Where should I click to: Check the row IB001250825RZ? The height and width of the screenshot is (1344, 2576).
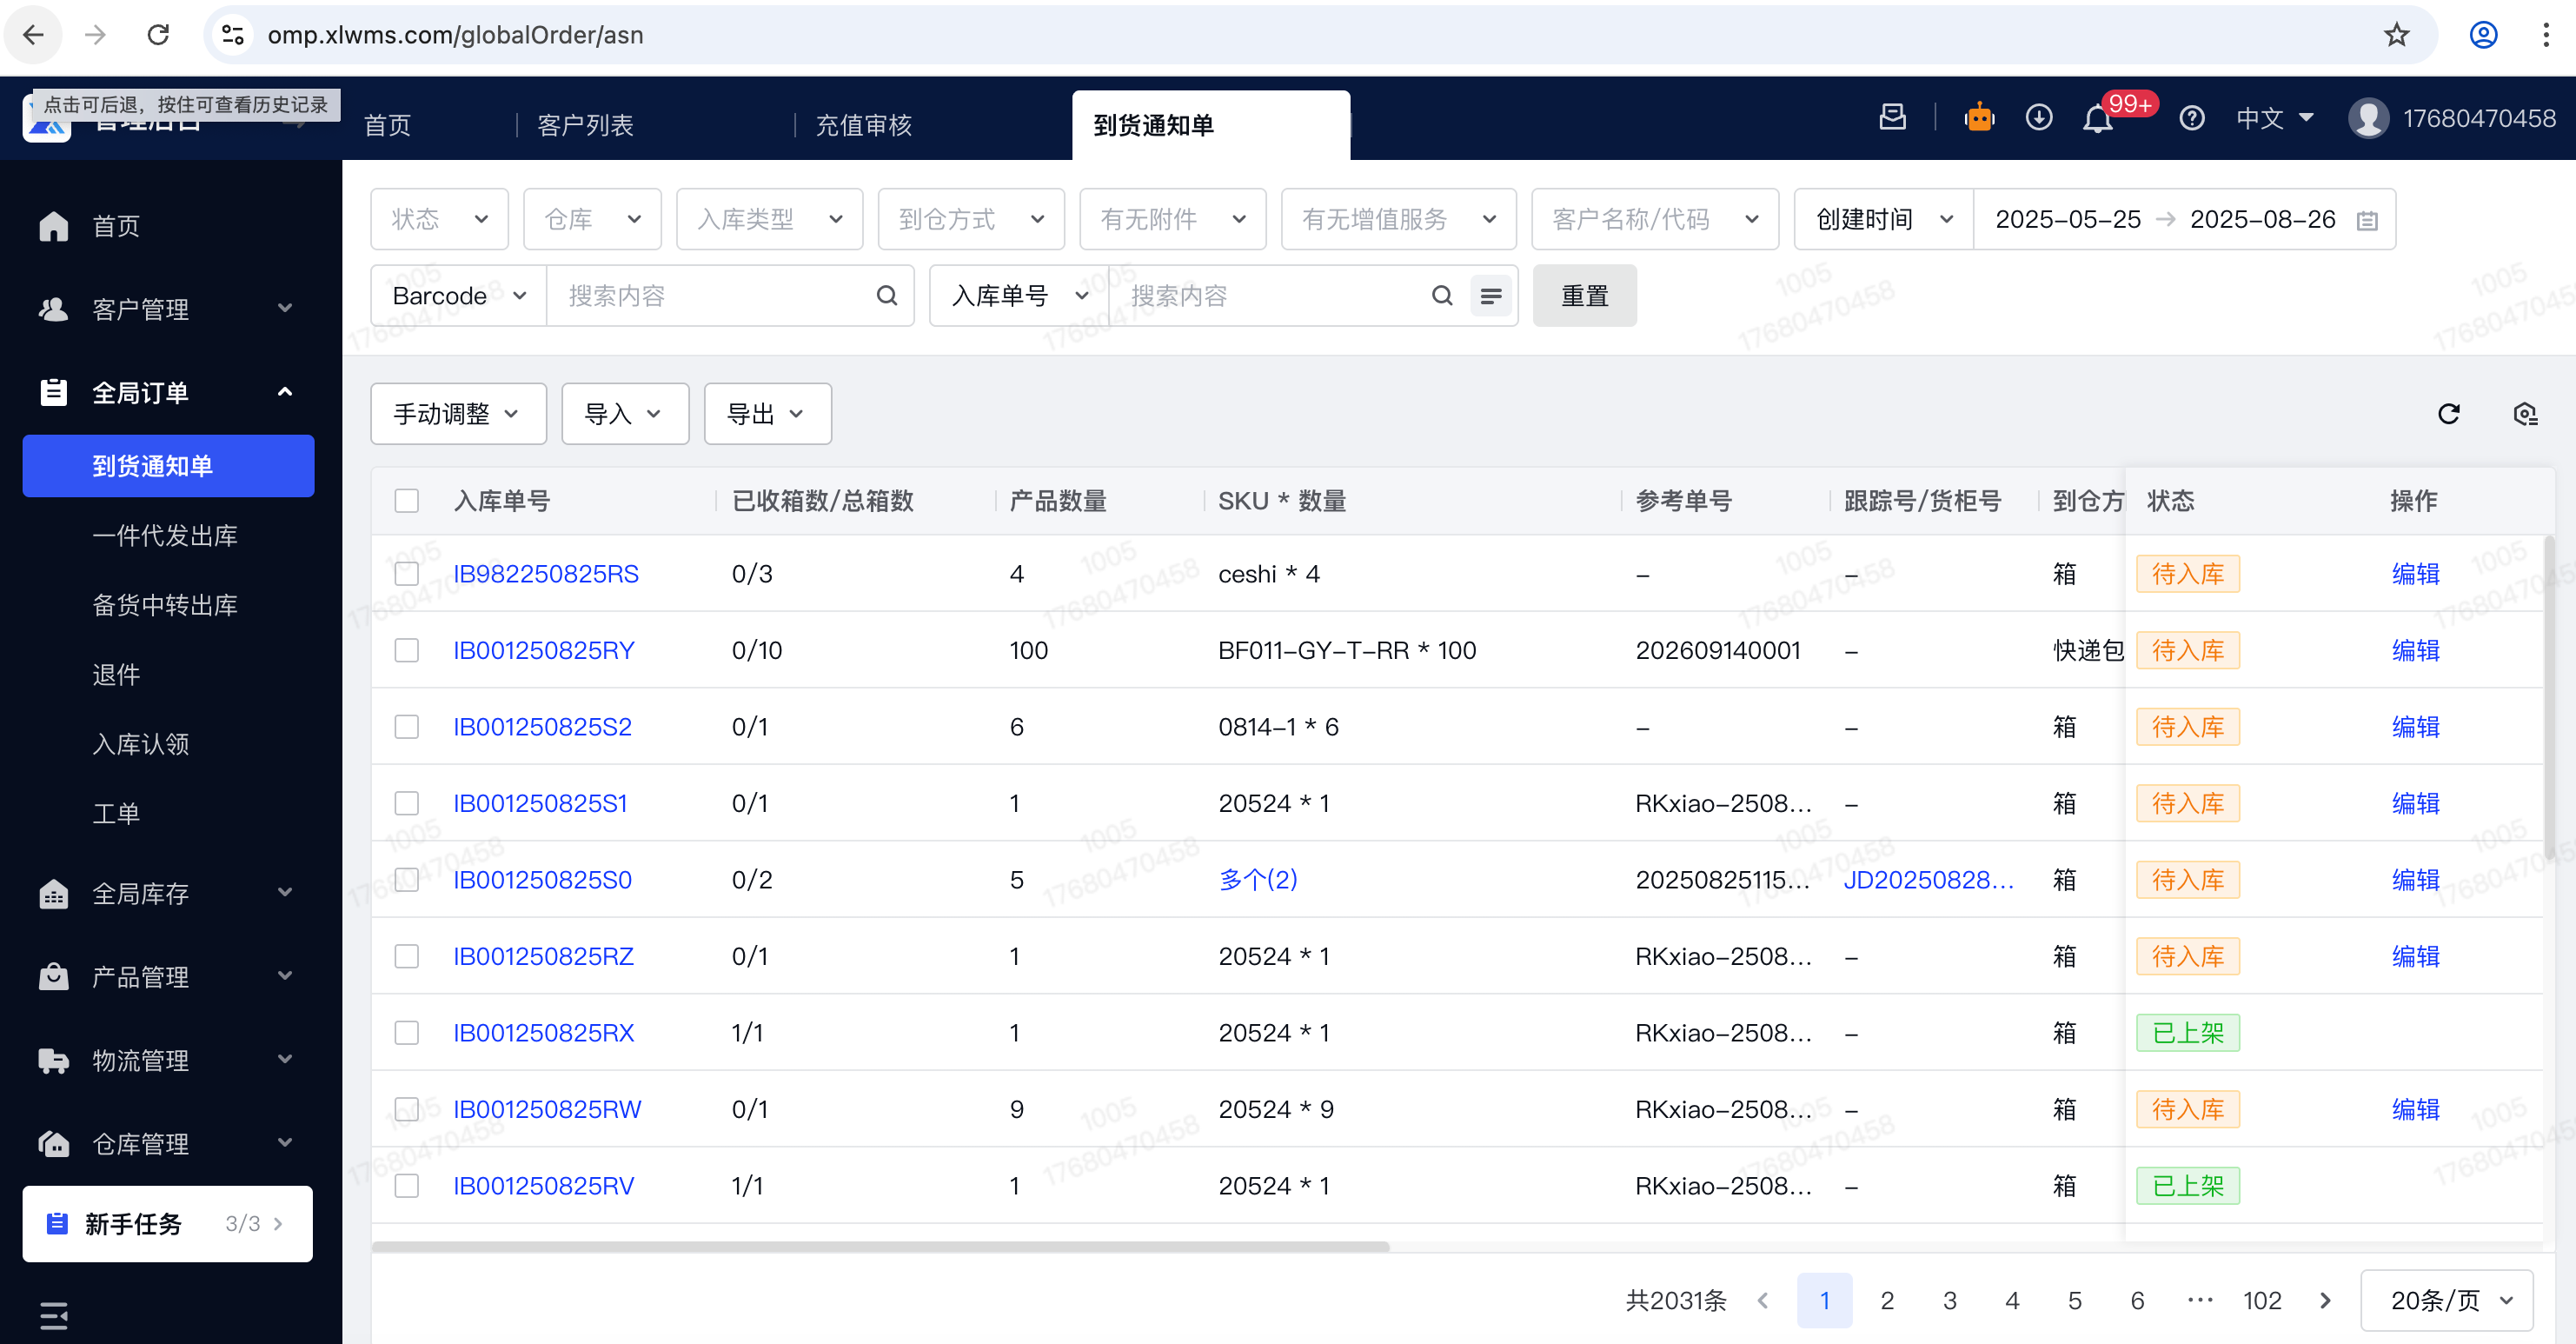point(406,956)
